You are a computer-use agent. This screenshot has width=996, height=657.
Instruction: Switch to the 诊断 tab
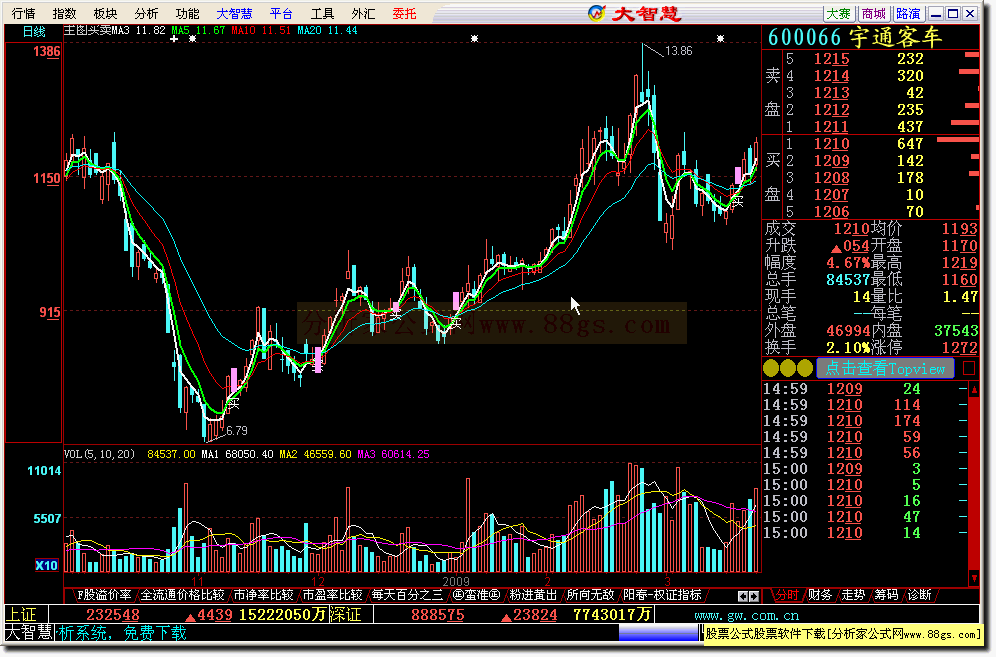[919, 595]
